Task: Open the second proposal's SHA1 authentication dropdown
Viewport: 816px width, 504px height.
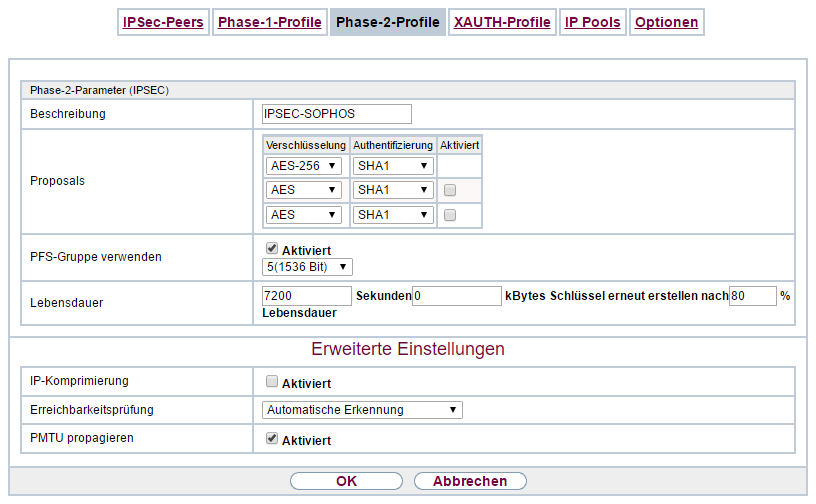Action: (x=393, y=190)
